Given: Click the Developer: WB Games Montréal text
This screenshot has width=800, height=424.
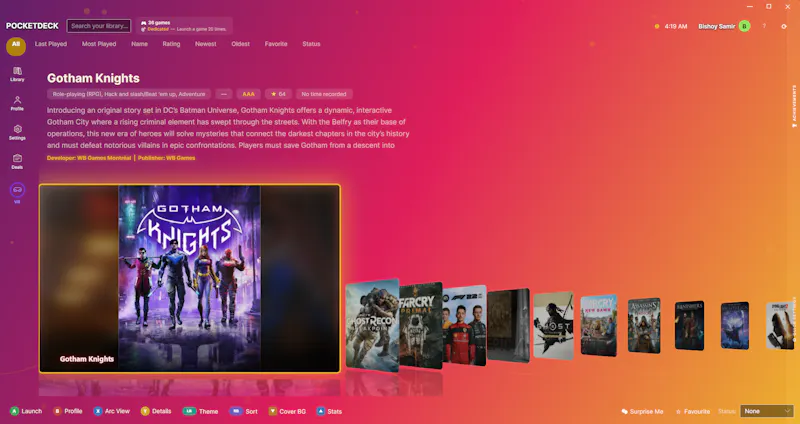Looking at the screenshot, I should pos(89,158).
